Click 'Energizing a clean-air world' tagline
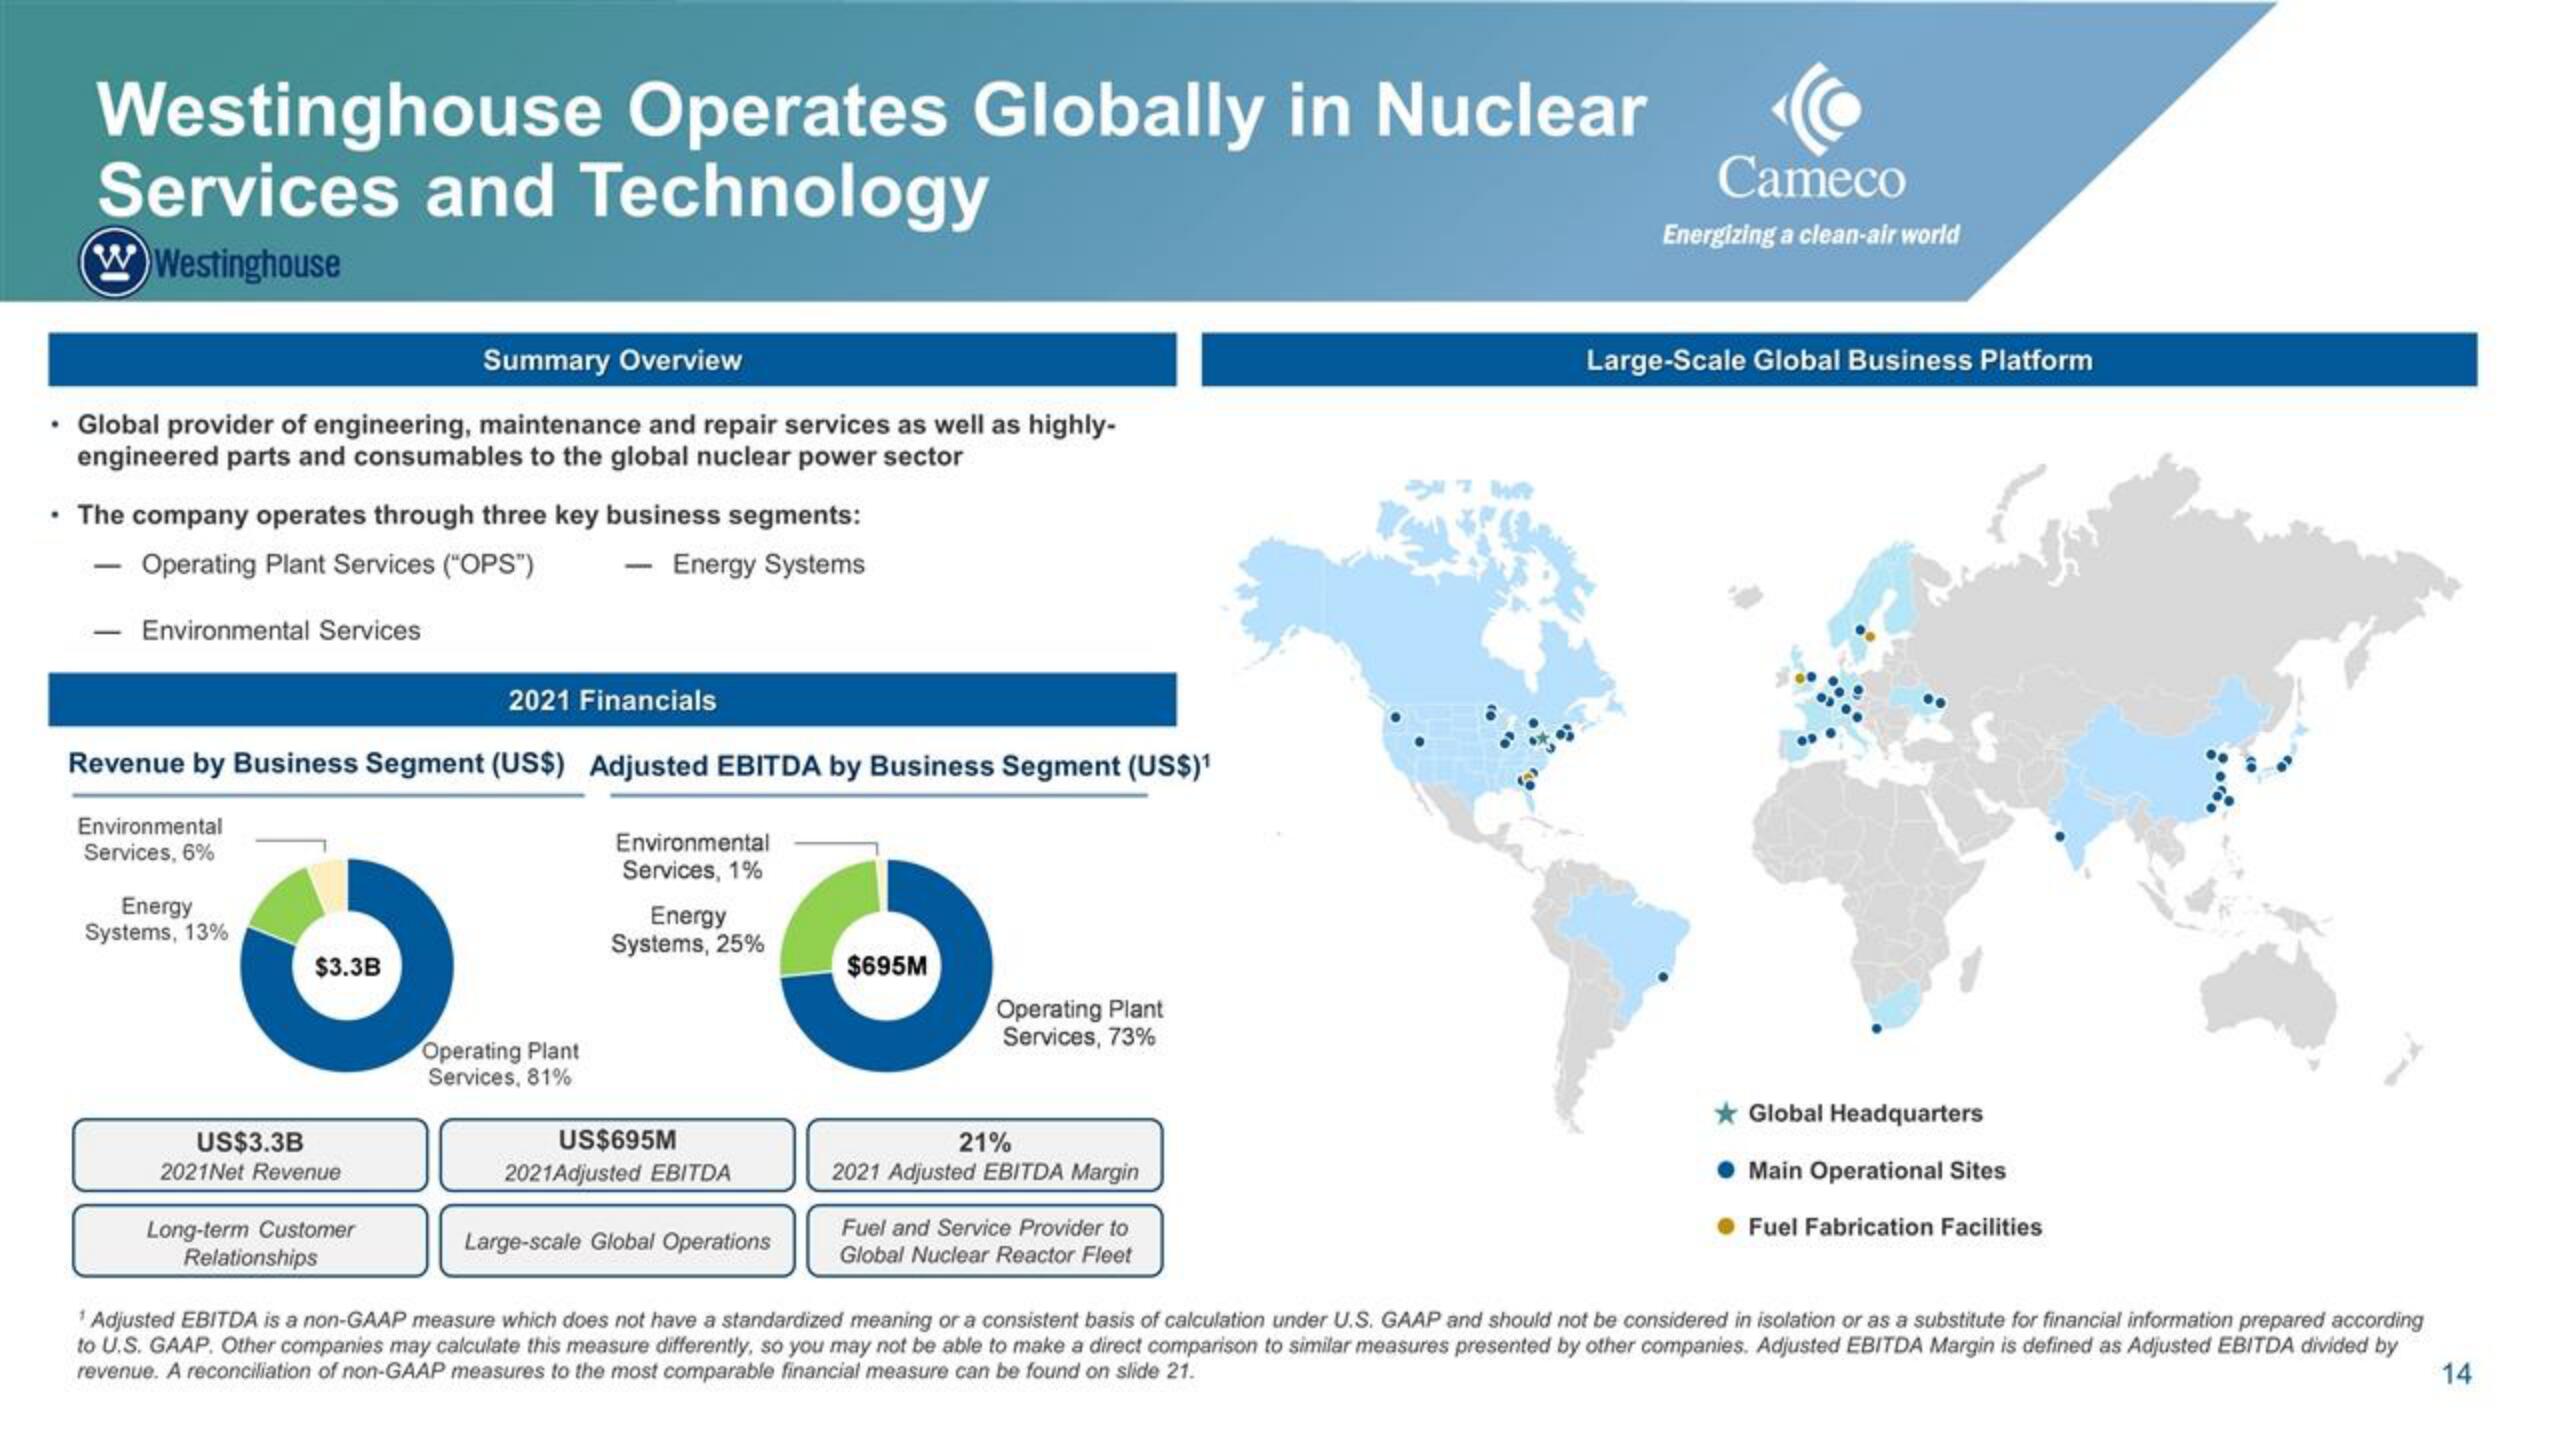2560x1440 pixels. 1811,235
